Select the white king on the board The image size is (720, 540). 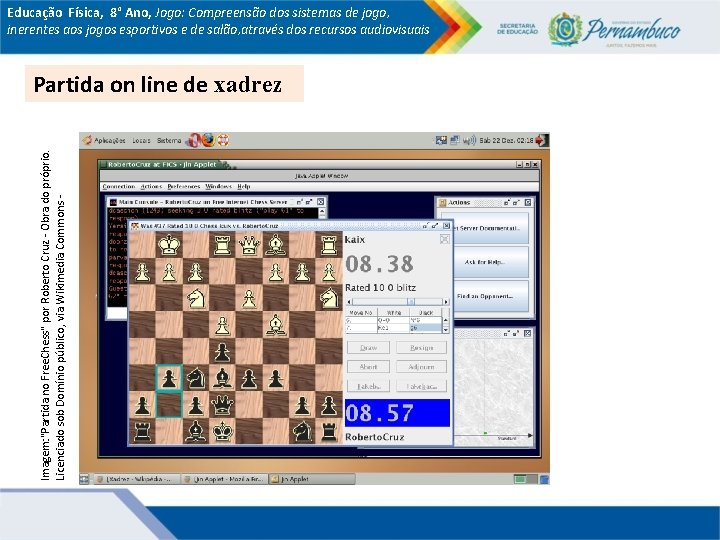click(169, 245)
